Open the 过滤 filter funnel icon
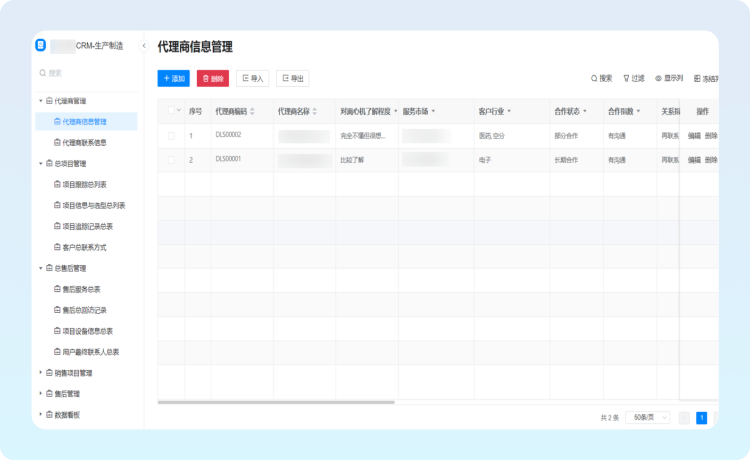 coord(627,78)
